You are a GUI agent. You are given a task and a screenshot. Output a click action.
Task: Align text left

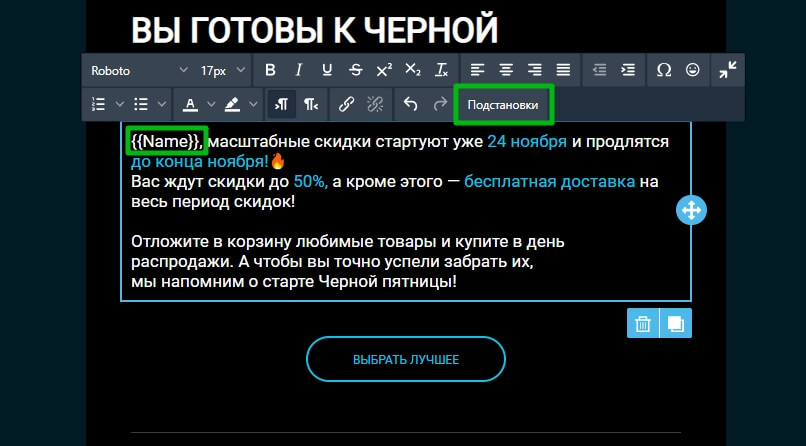478,70
